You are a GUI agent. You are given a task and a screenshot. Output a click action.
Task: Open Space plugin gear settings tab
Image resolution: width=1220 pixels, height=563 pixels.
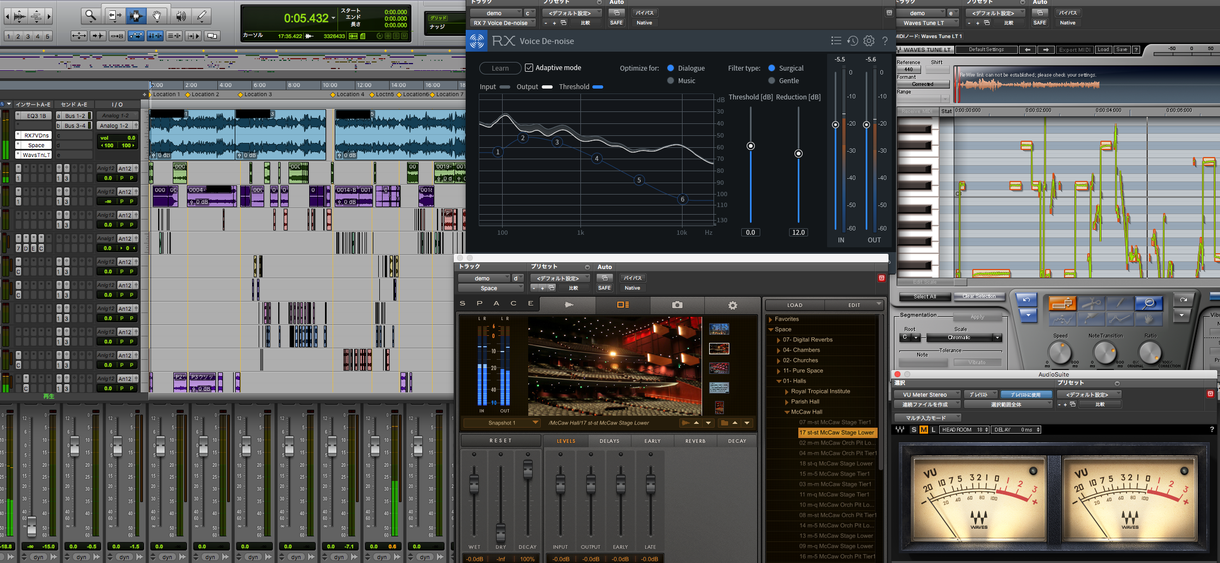[732, 304]
